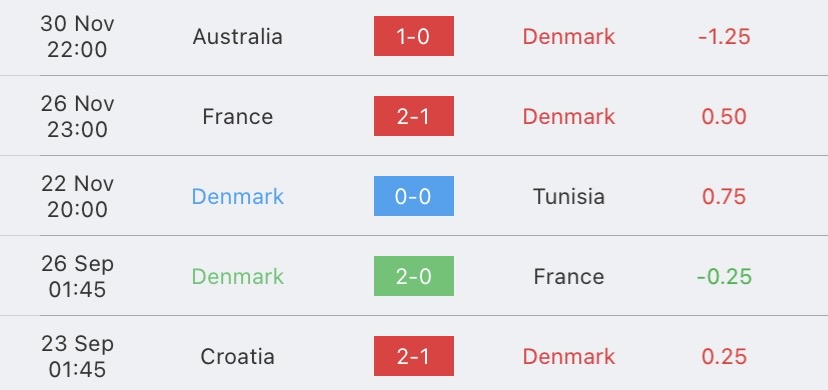Open the Australia vs Denmark 1-0 score
Image resolution: width=828 pixels, height=390 pixels.
(413, 36)
